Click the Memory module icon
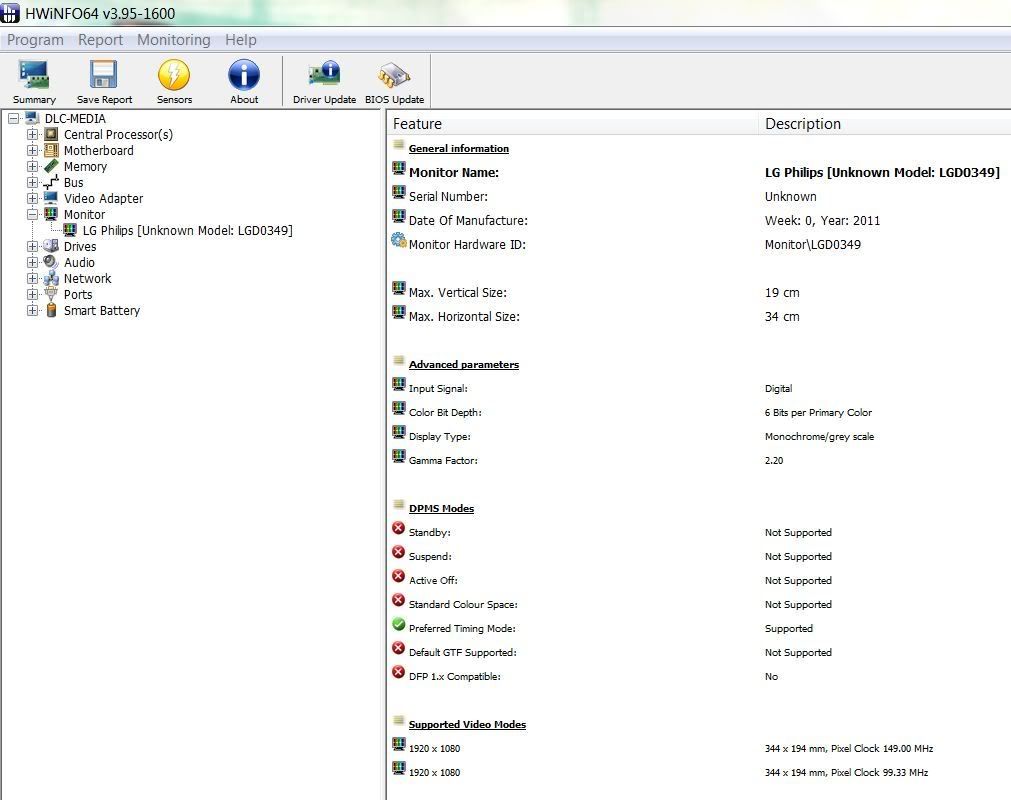Viewport: 1011px width, 800px height. pyautogui.click(x=52, y=166)
